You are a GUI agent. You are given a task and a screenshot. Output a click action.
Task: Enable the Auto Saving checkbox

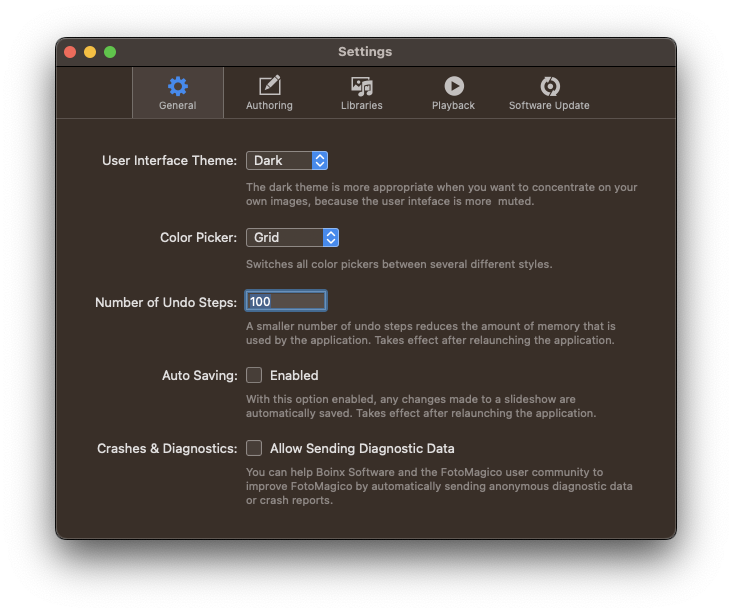click(x=254, y=375)
